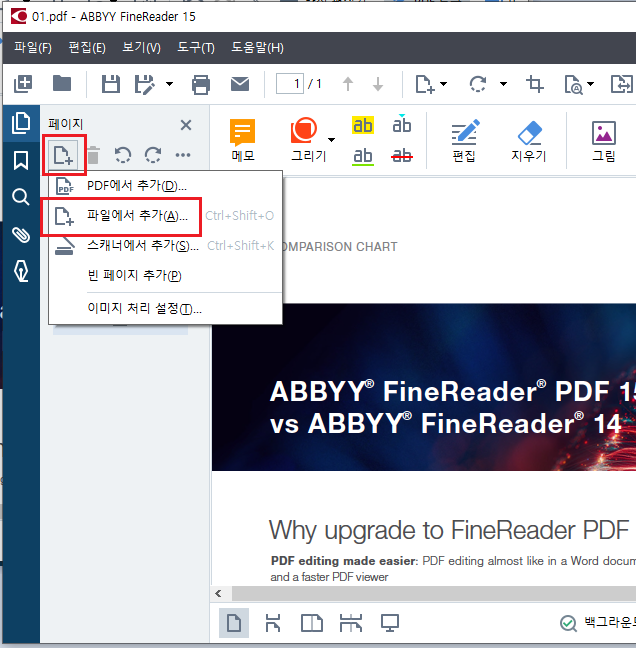Open the Help menu 도움말(H)
The height and width of the screenshot is (648, 636).
(257, 48)
